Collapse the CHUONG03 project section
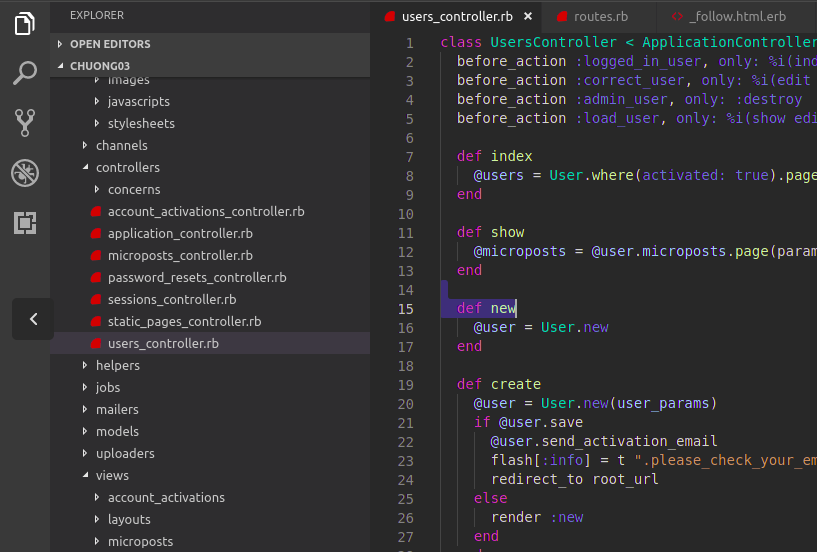817x552 pixels. [100, 66]
